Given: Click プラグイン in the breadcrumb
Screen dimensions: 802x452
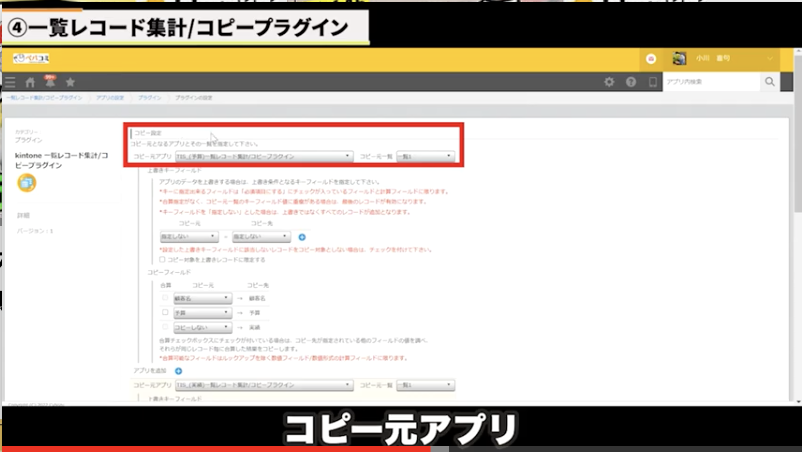Looking at the screenshot, I should coord(150,99).
